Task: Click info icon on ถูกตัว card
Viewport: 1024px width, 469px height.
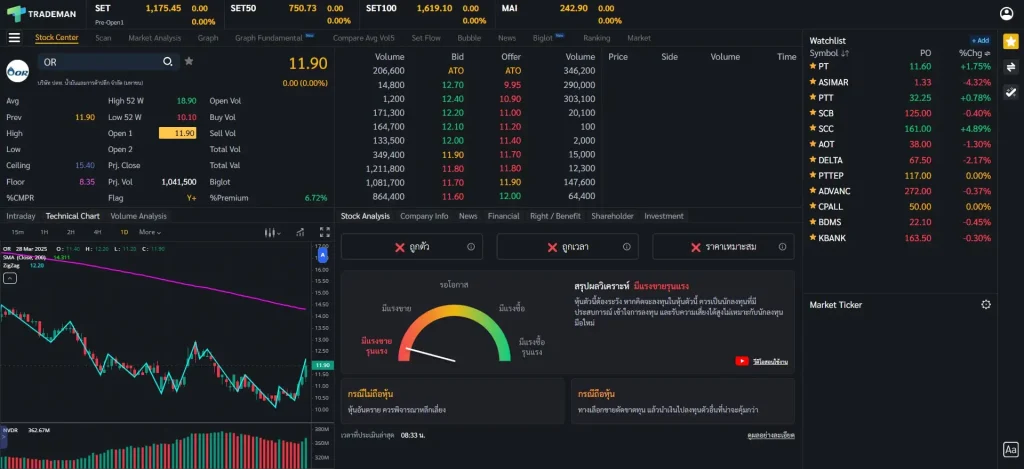Action: tap(471, 247)
